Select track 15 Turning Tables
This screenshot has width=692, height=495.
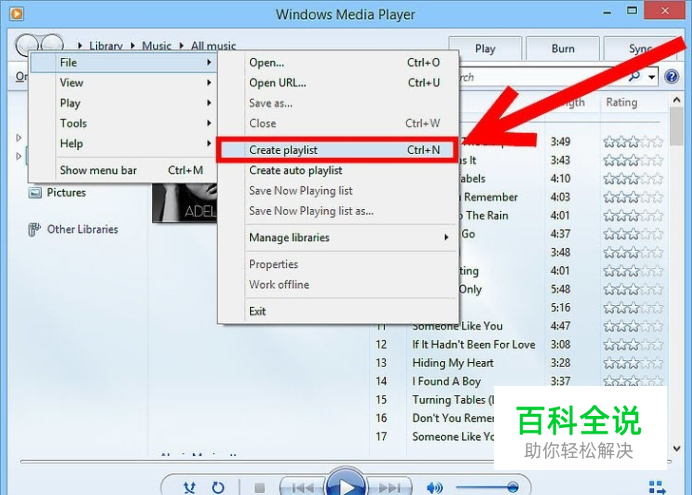click(453, 400)
